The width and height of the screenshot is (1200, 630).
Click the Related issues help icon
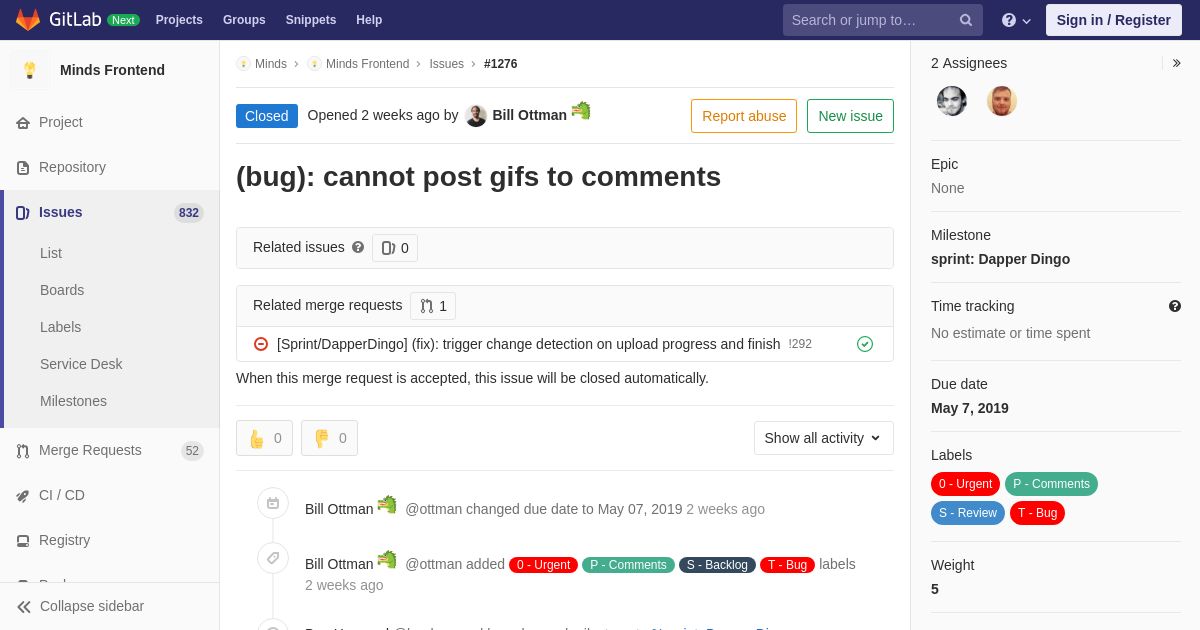pos(358,247)
